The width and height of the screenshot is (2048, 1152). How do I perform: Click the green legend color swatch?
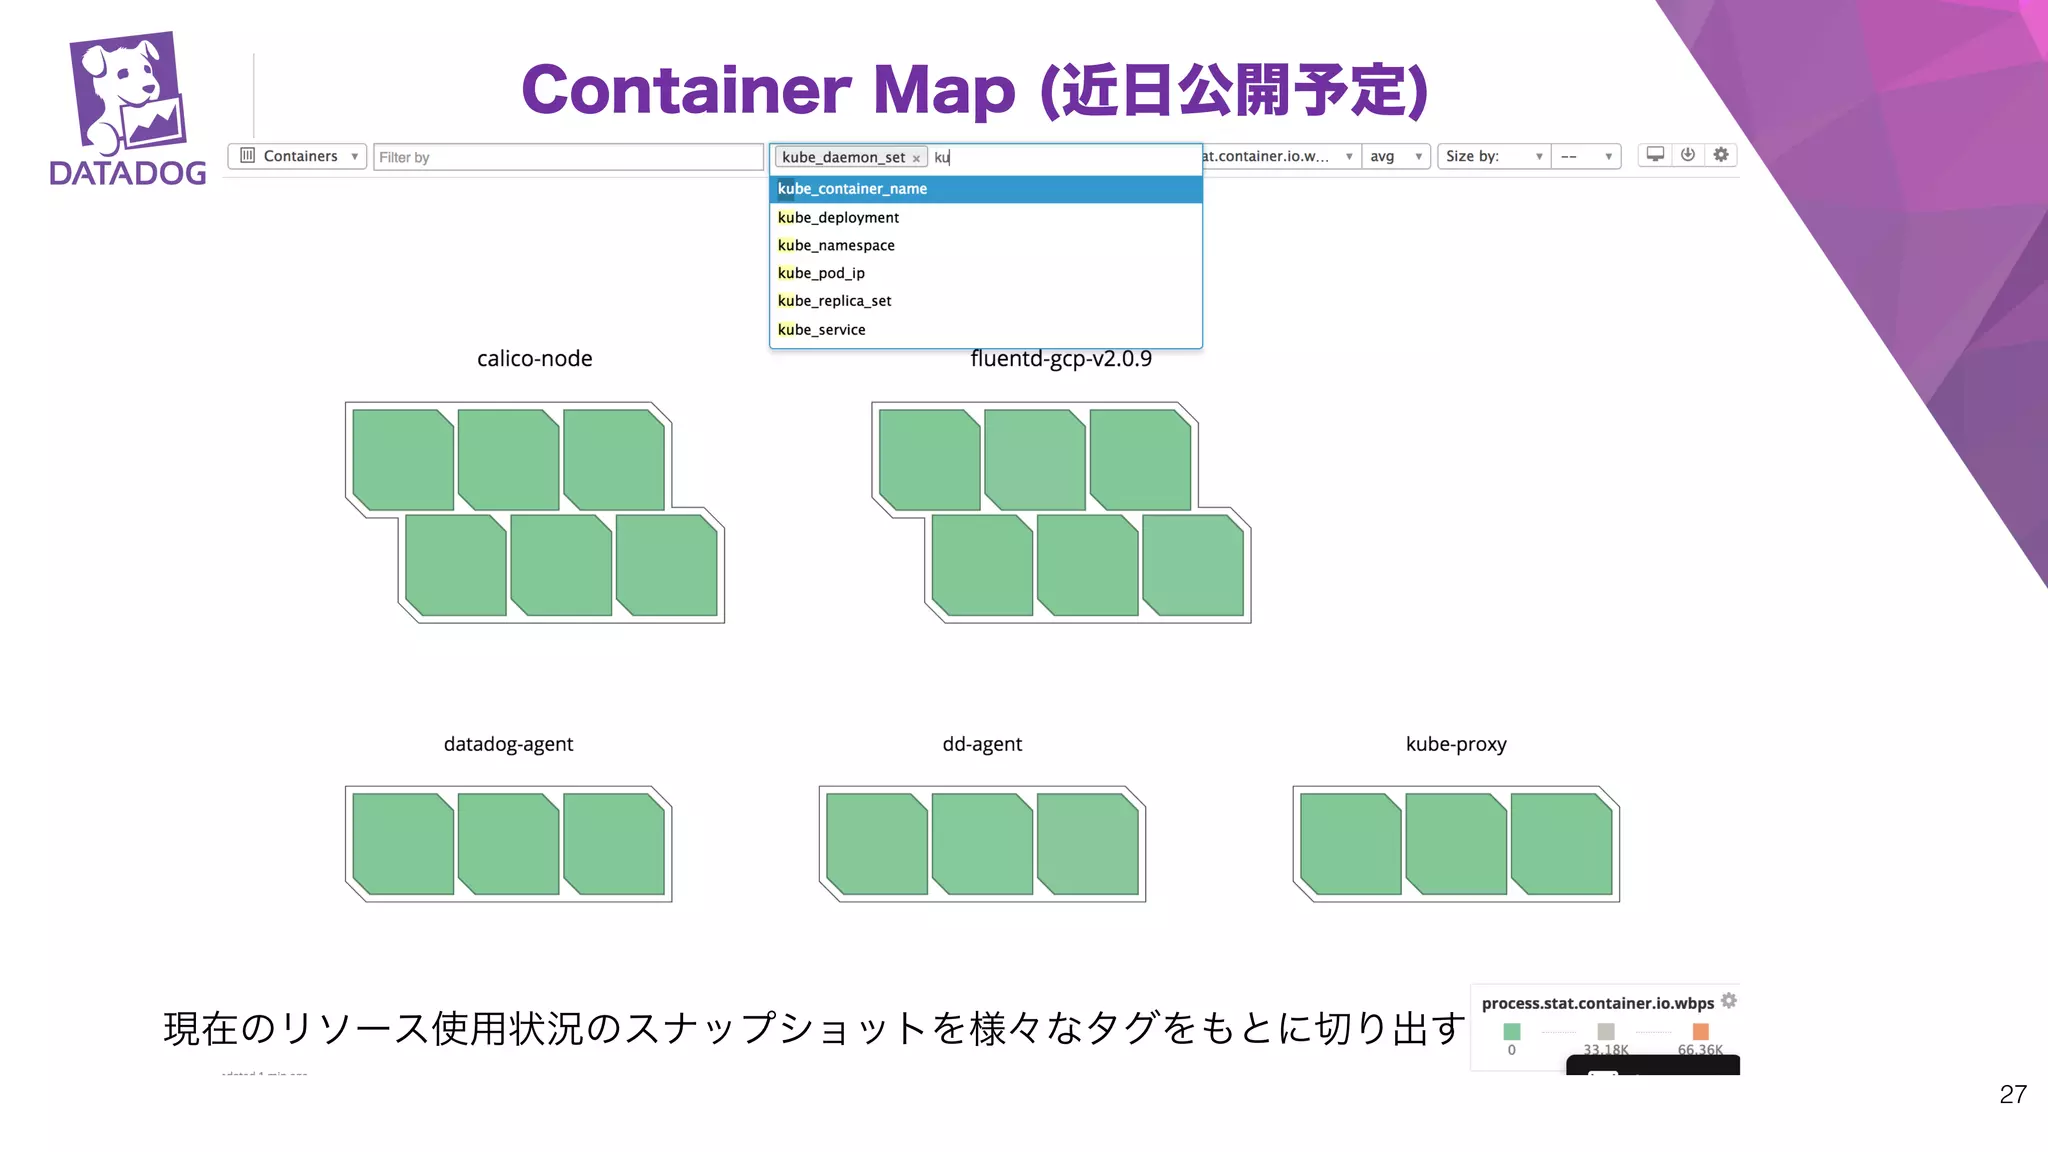[x=1511, y=1031]
